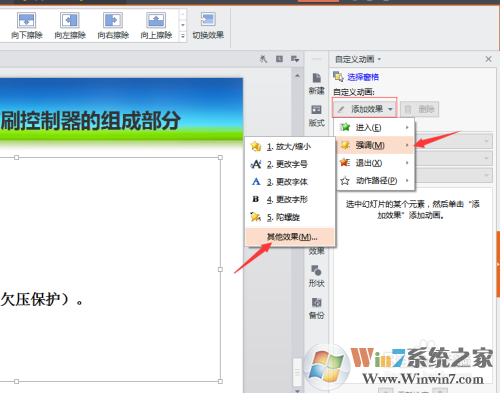Open the 切换效果 transition effects button
The height and width of the screenshot is (393, 500).
[208, 26]
